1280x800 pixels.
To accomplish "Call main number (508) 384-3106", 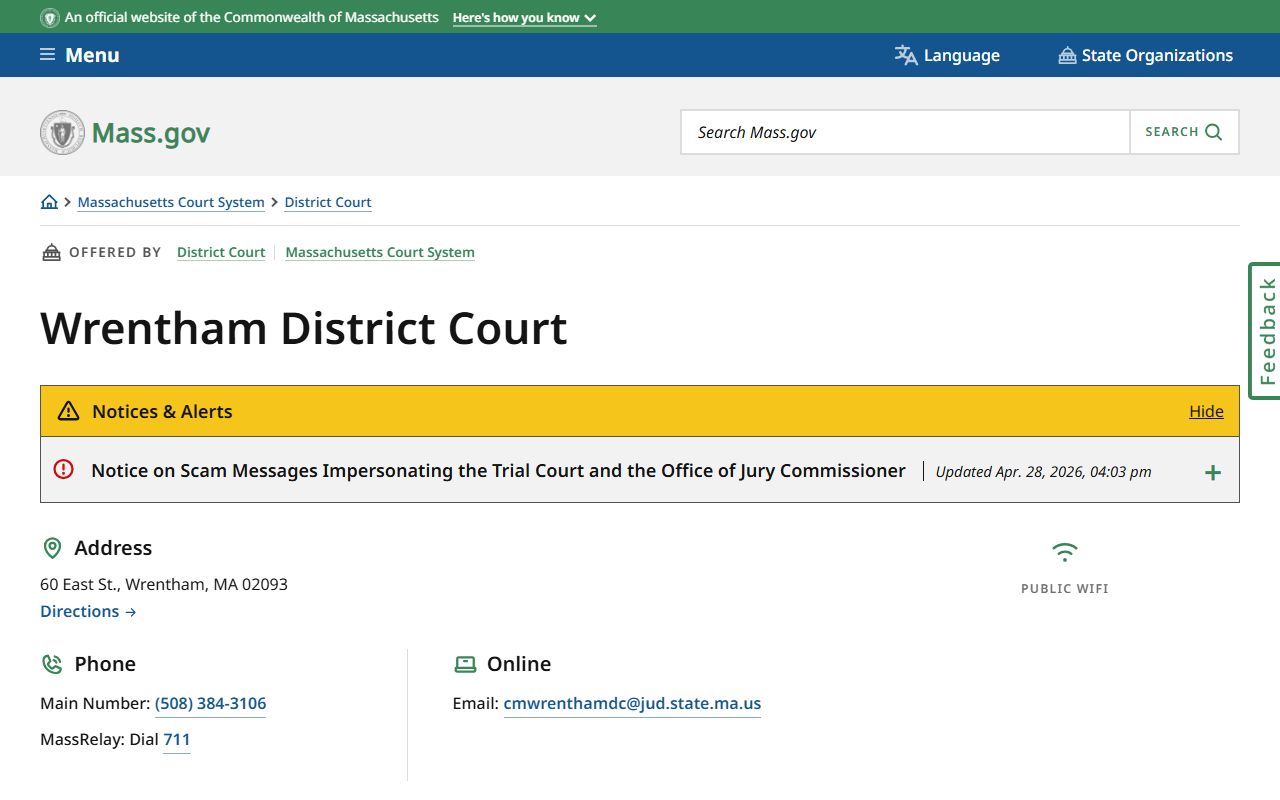I will (x=210, y=703).
